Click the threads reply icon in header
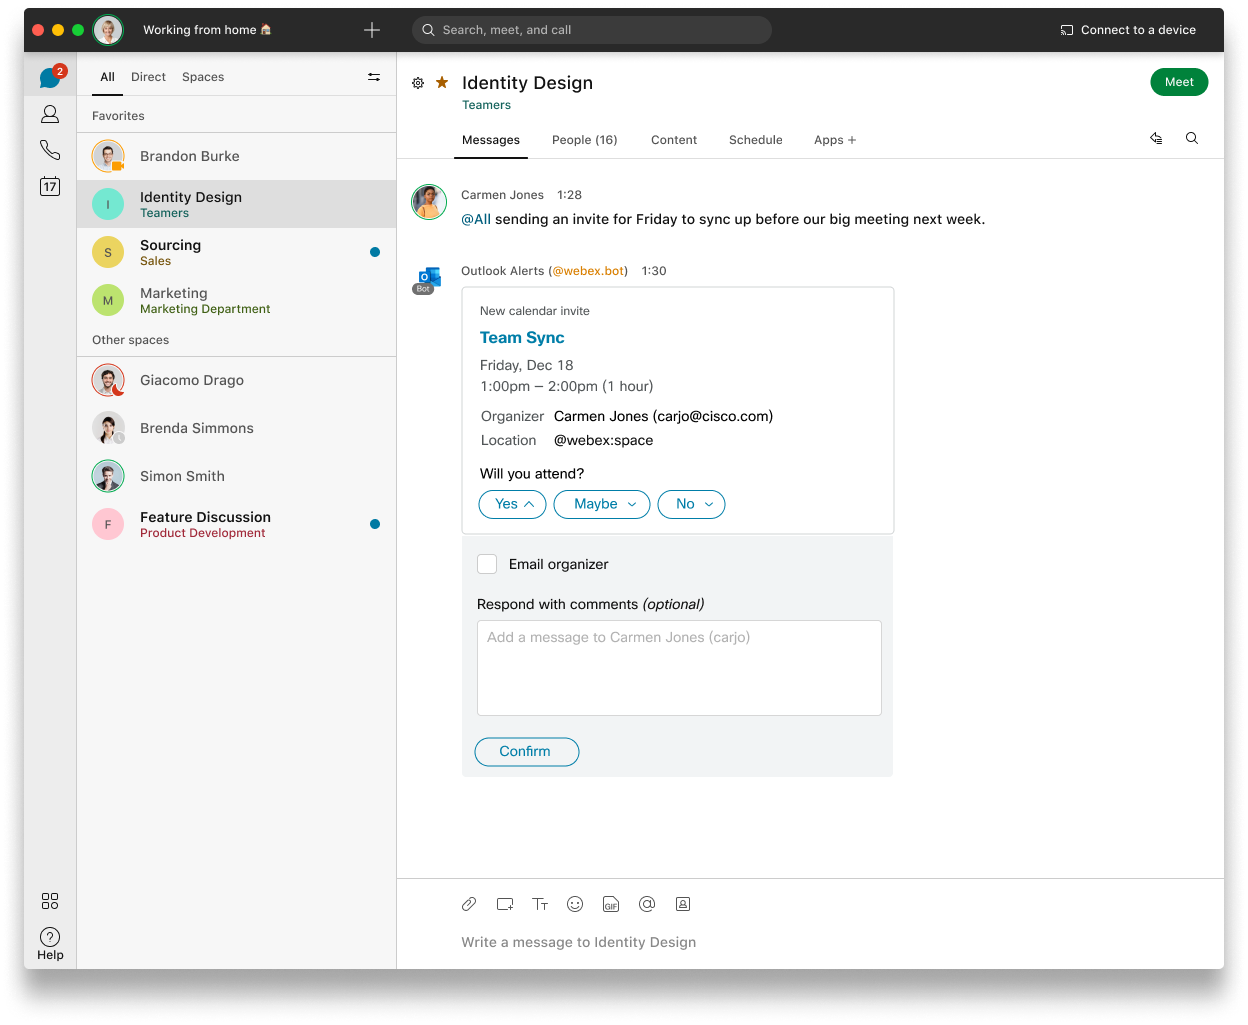Image resolution: width=1248 pixels, height=1025 pixels. [x=1156, y=139]
